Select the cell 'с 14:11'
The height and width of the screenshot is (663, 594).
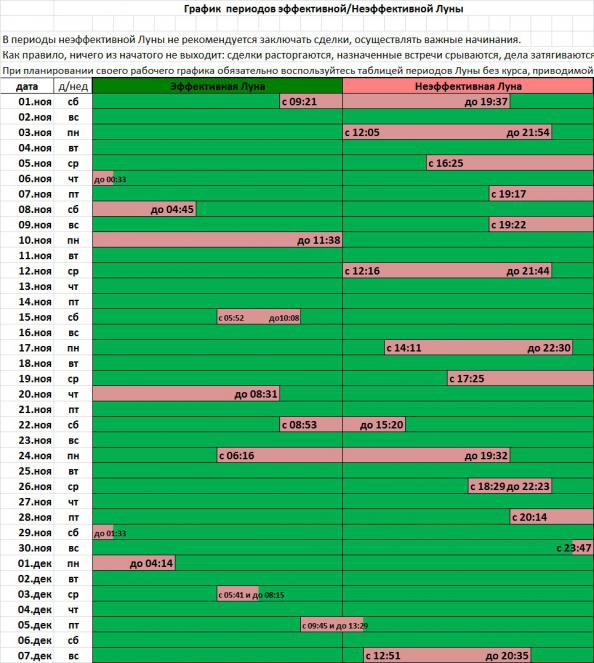coord(403,348)
